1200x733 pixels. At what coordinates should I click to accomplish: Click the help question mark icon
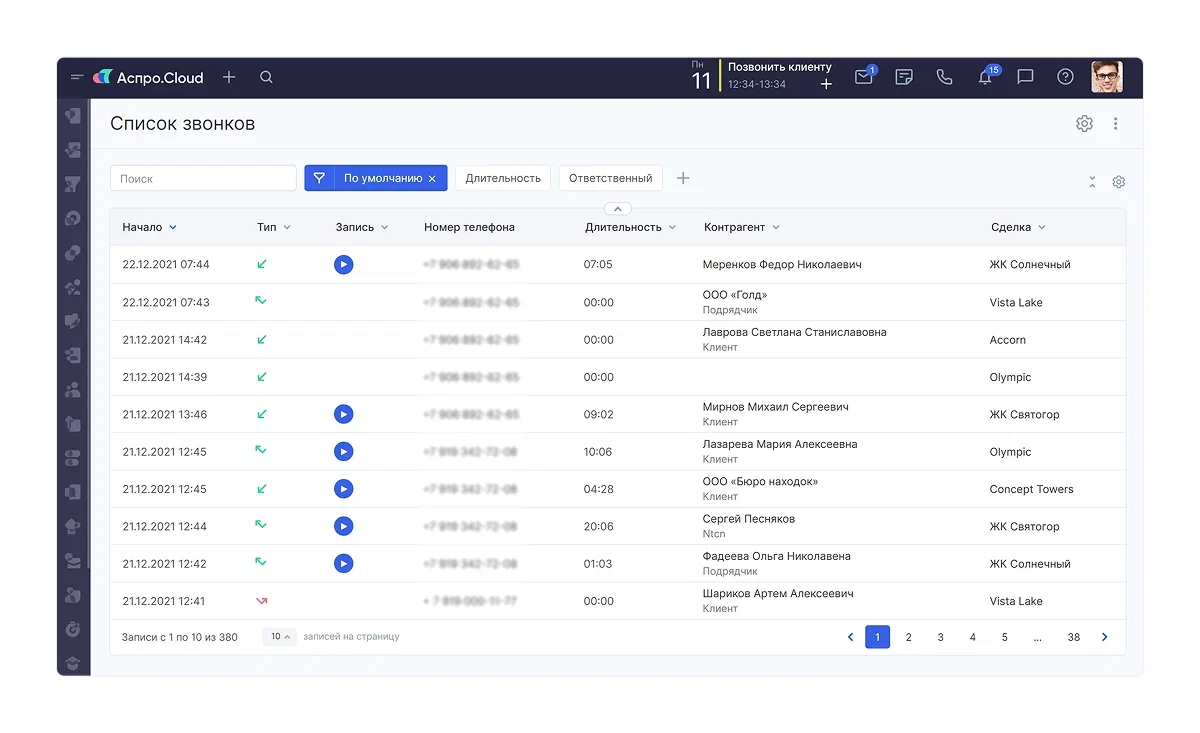point(1065,77)
